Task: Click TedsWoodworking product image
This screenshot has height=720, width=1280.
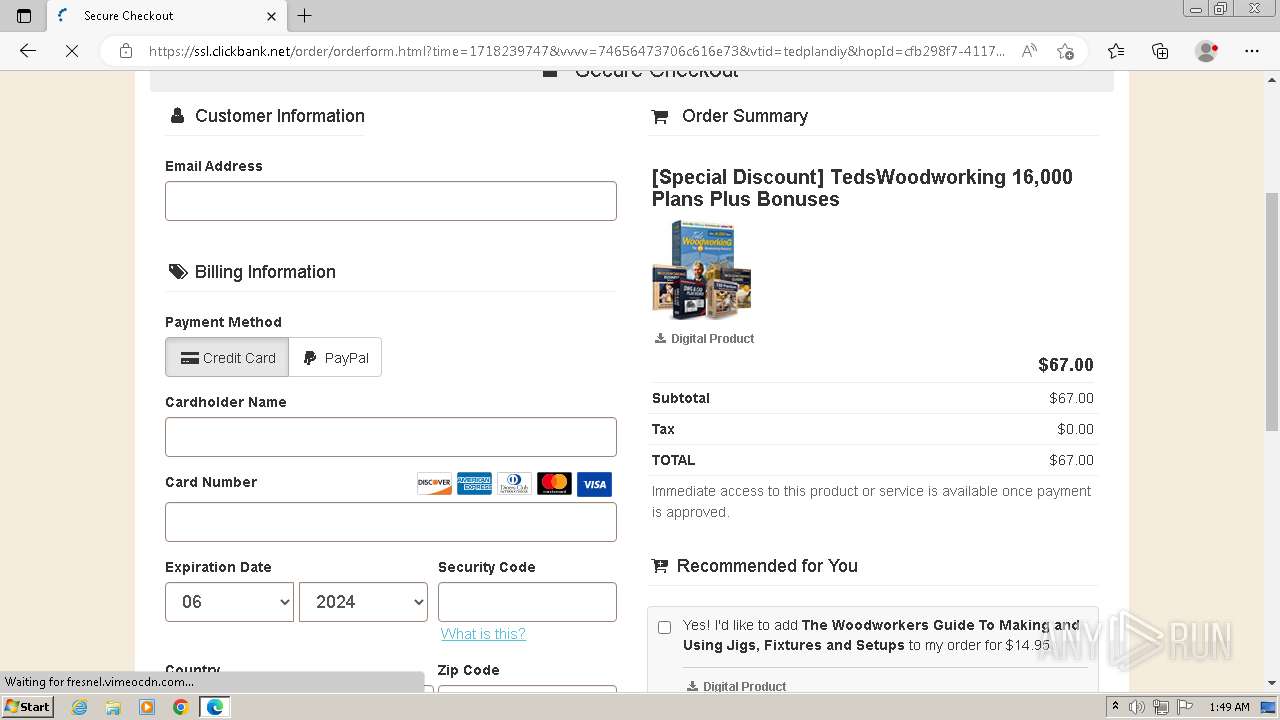Action: (701, 269)
